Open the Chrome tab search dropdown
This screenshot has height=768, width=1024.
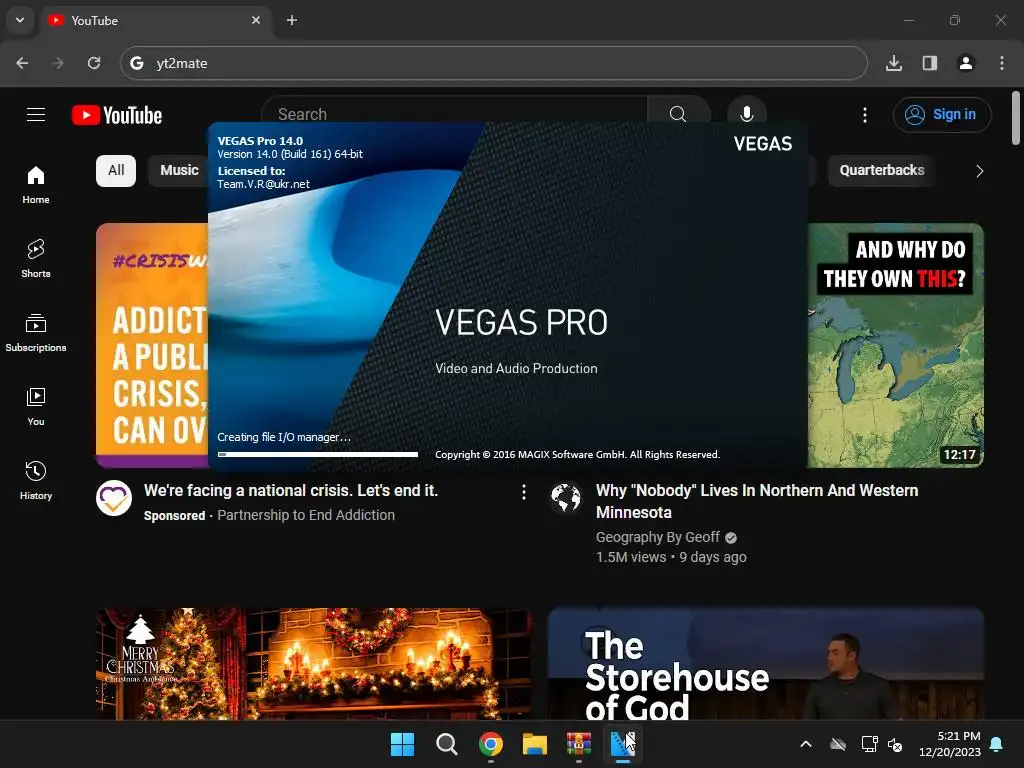pyautogui.click(x=20, y=20)
